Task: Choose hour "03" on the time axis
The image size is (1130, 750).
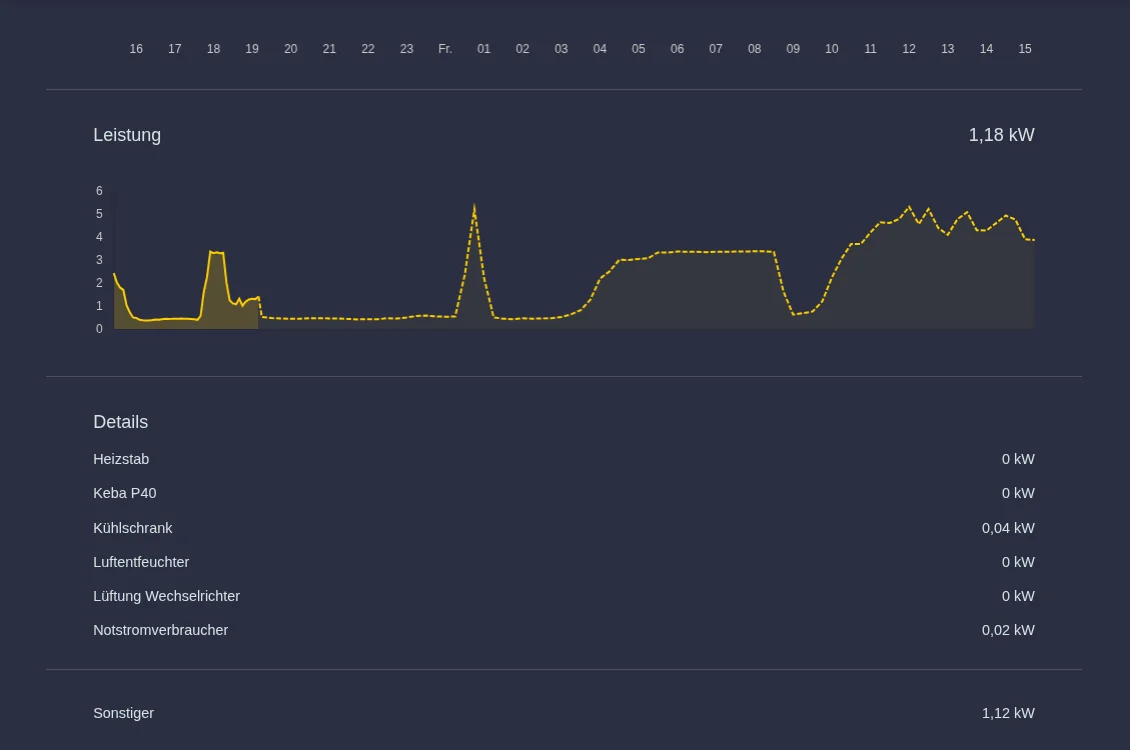Action: (x=561, y=48)
